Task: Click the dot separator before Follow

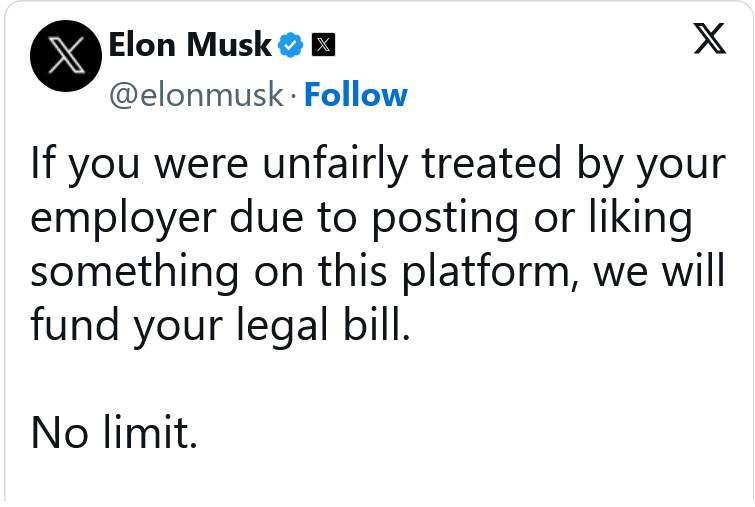Action: (294, 96)
